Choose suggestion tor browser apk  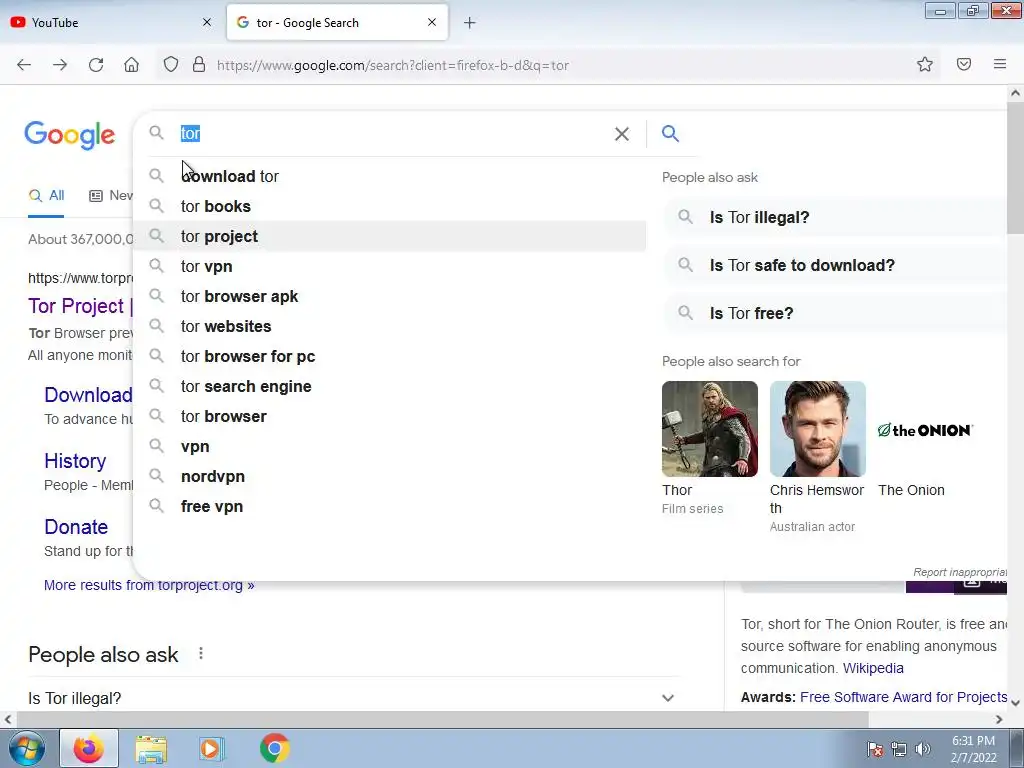click(x=389, y=296)
